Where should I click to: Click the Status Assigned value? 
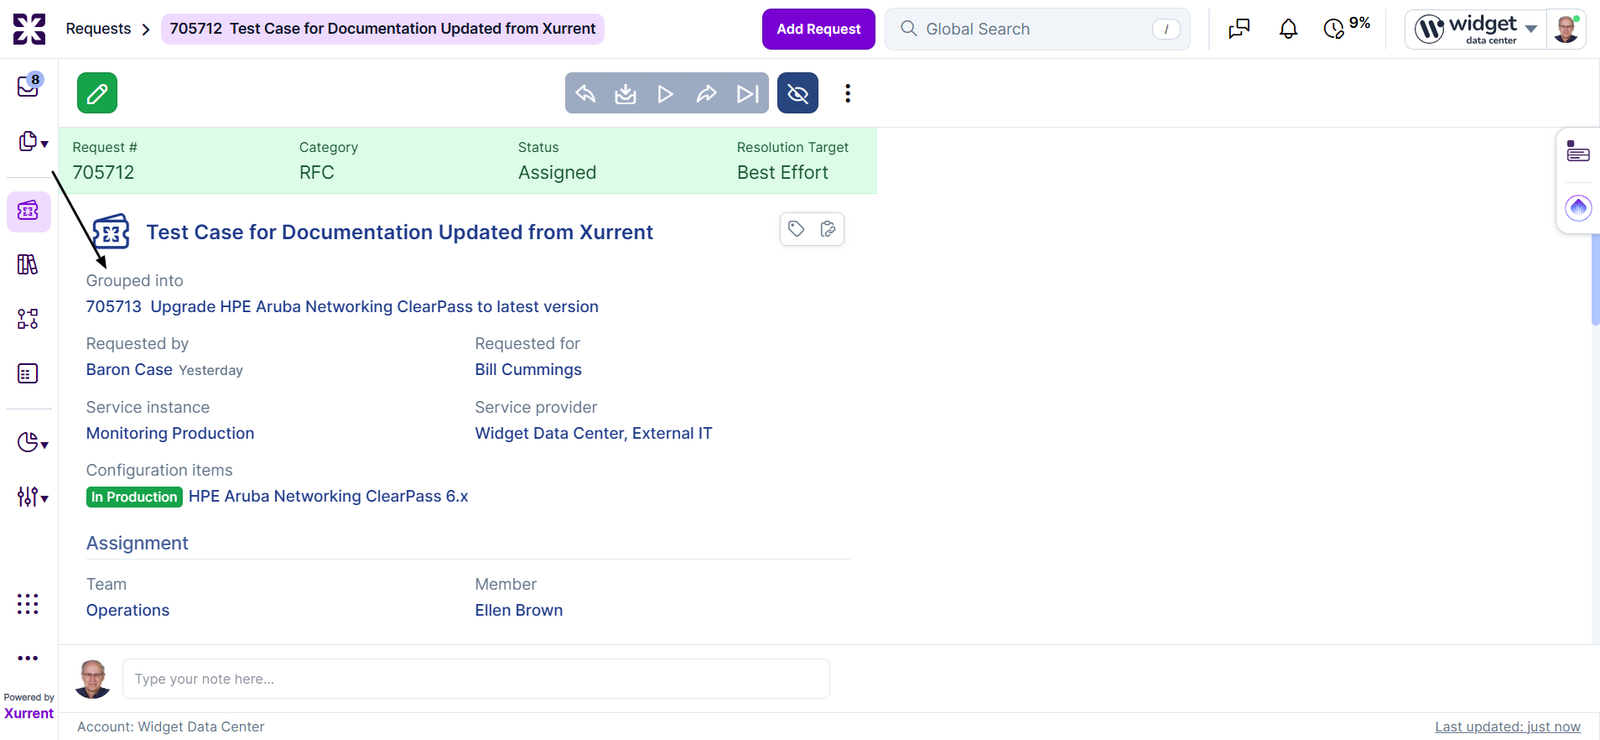click(557, 172)
